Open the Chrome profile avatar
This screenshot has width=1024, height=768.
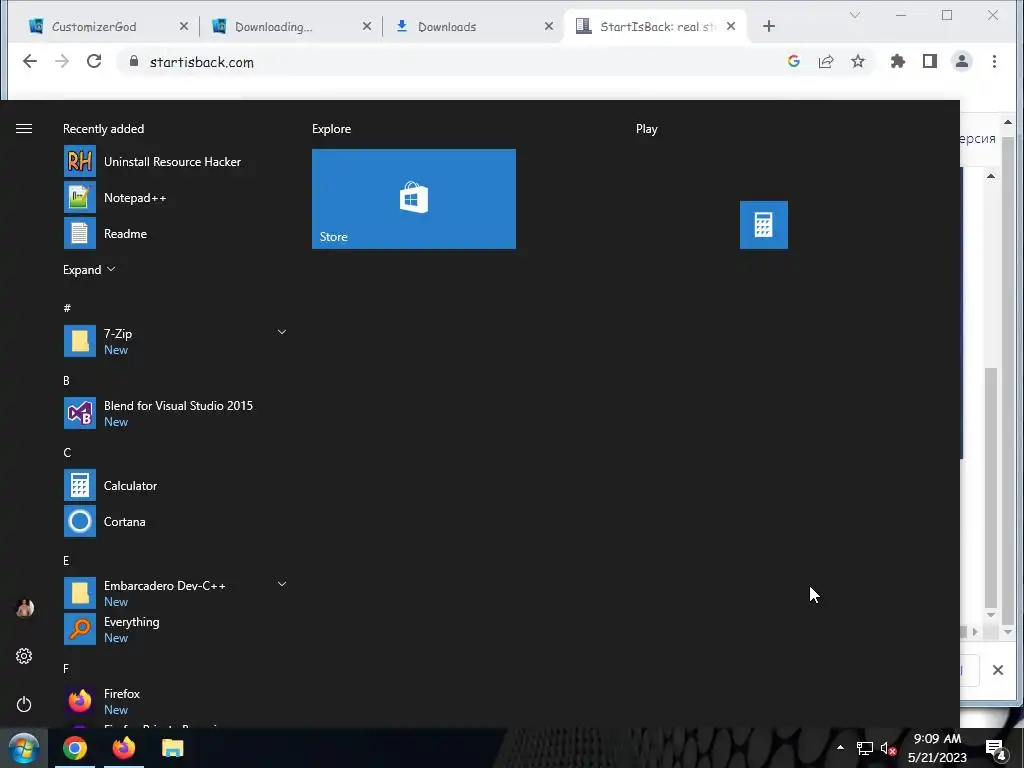[x=961, y=61]
